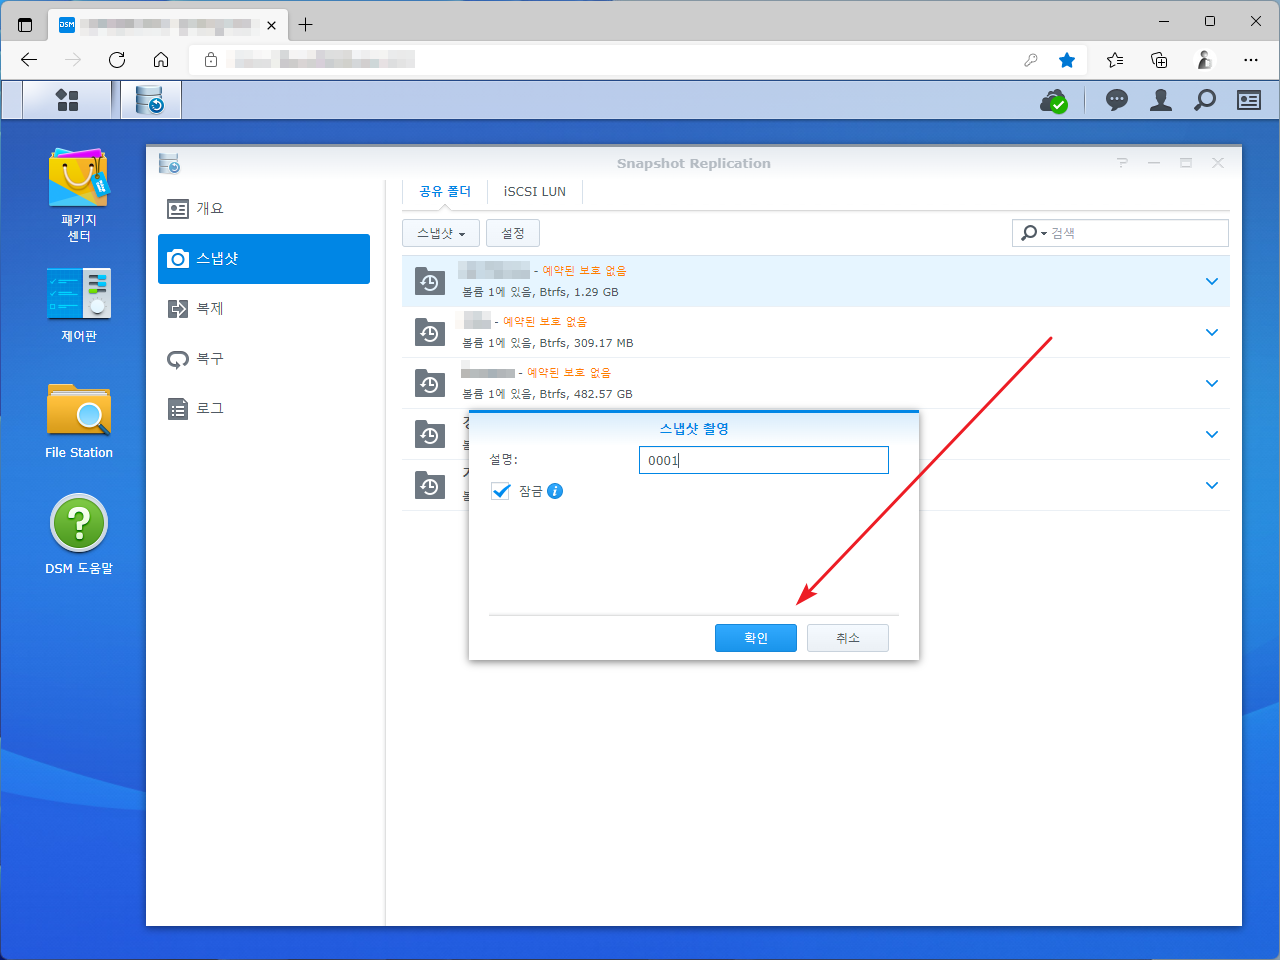Click the text '볼륨 1에 있음, Btrfs, 482.57 GB'

coord(547,394)
